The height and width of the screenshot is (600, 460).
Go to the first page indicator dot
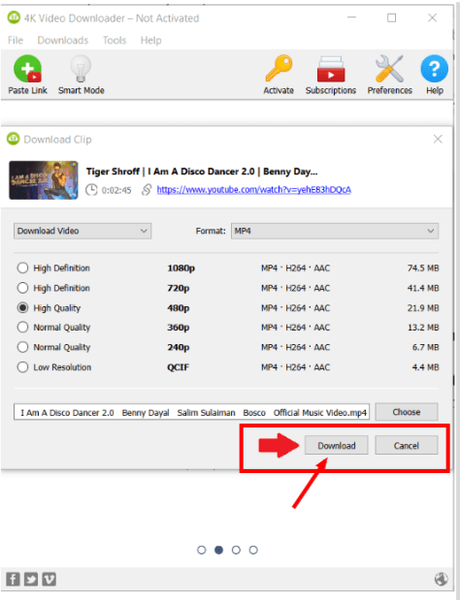(x=201, y=550)
